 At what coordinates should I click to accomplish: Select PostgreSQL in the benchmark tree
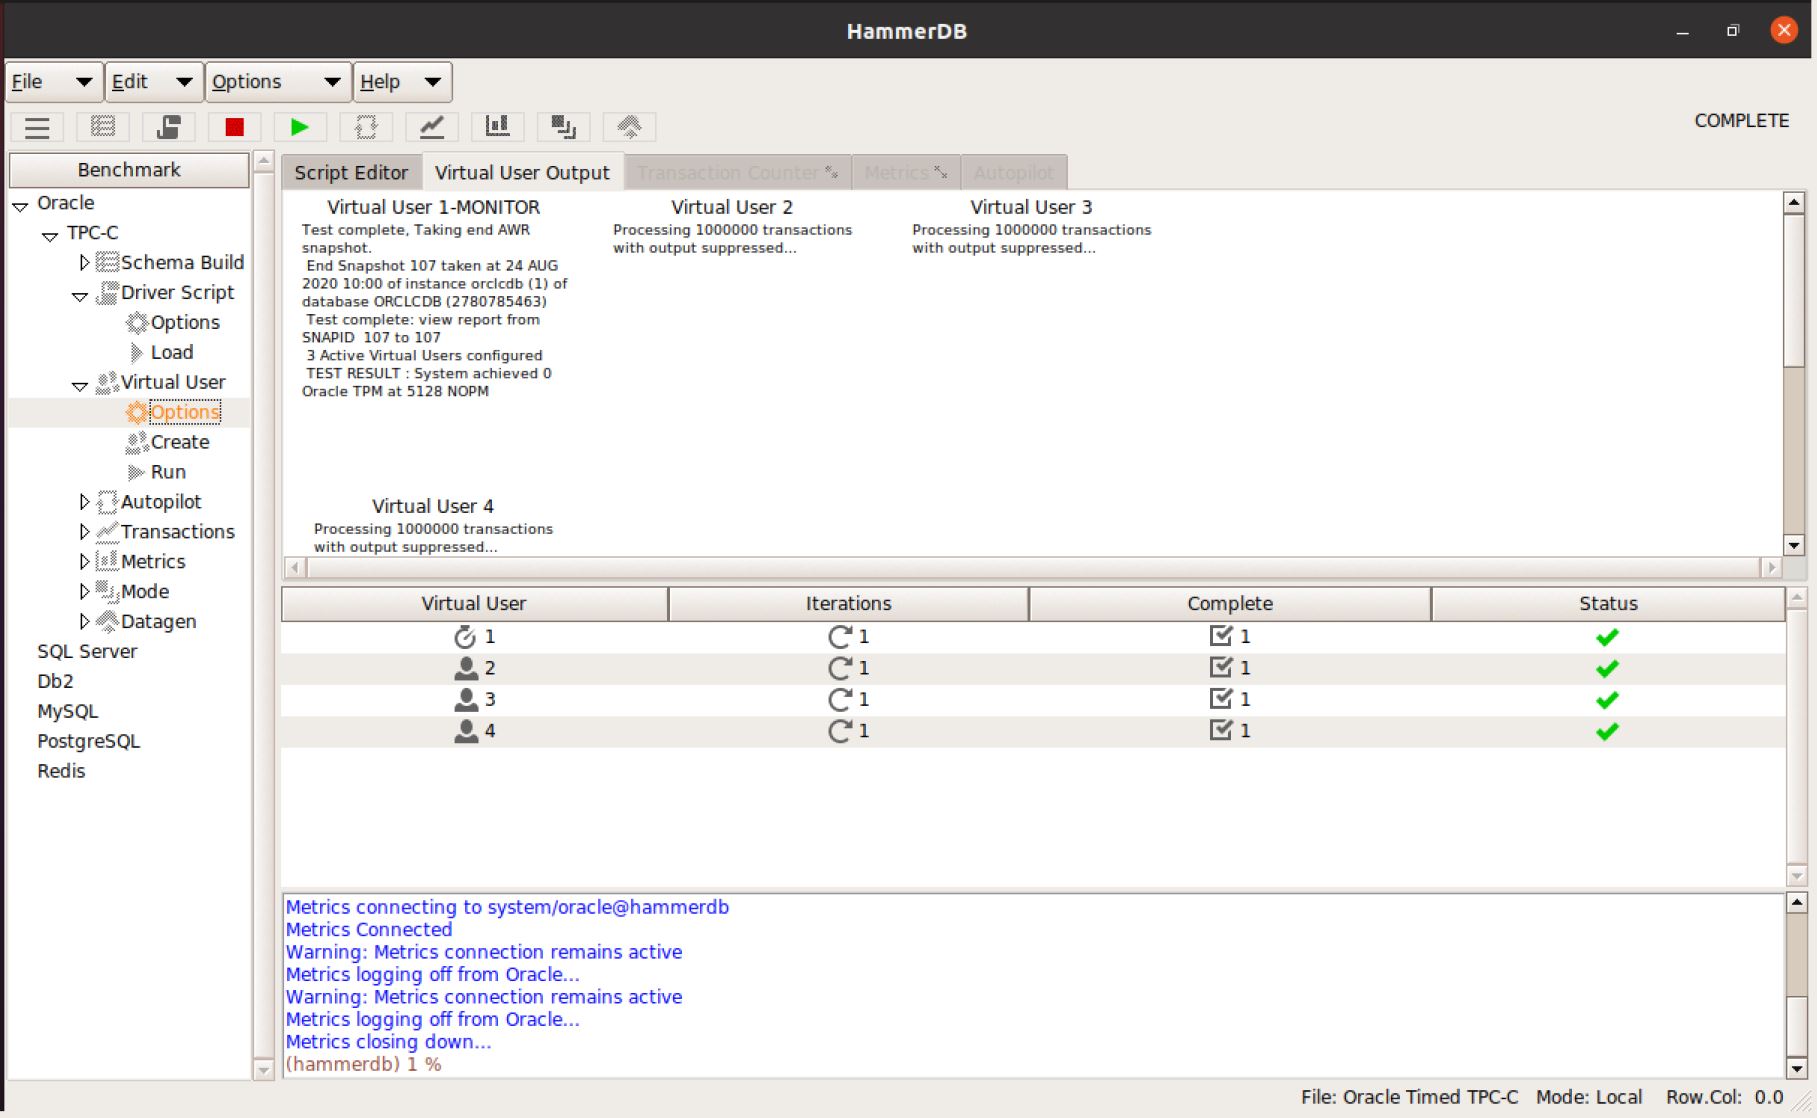(x=88, y=741)
